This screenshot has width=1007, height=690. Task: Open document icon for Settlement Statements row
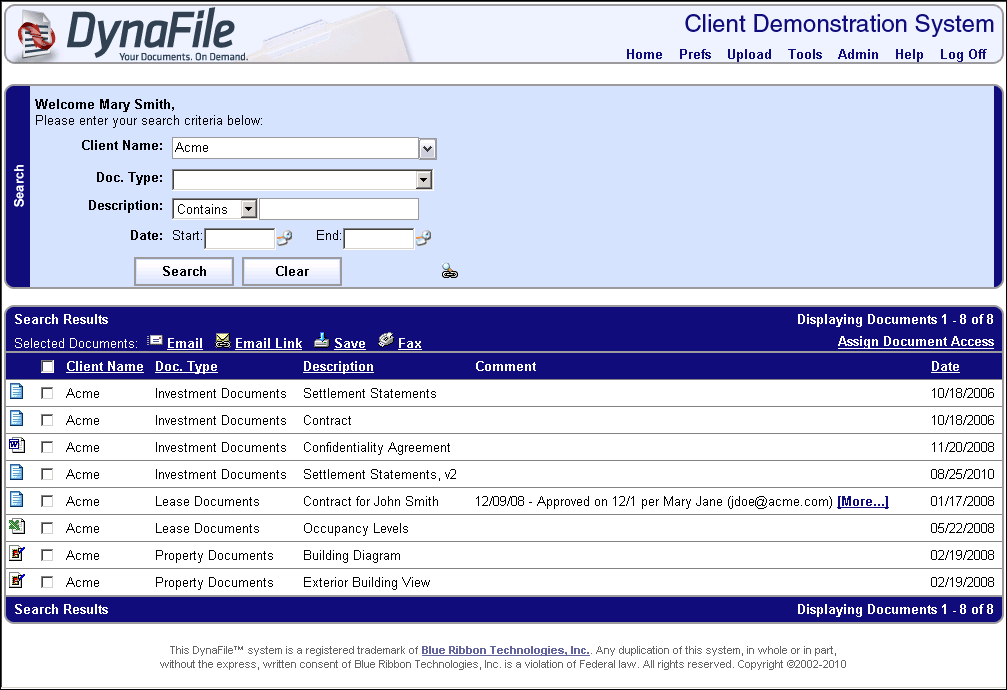click(17, 391)
